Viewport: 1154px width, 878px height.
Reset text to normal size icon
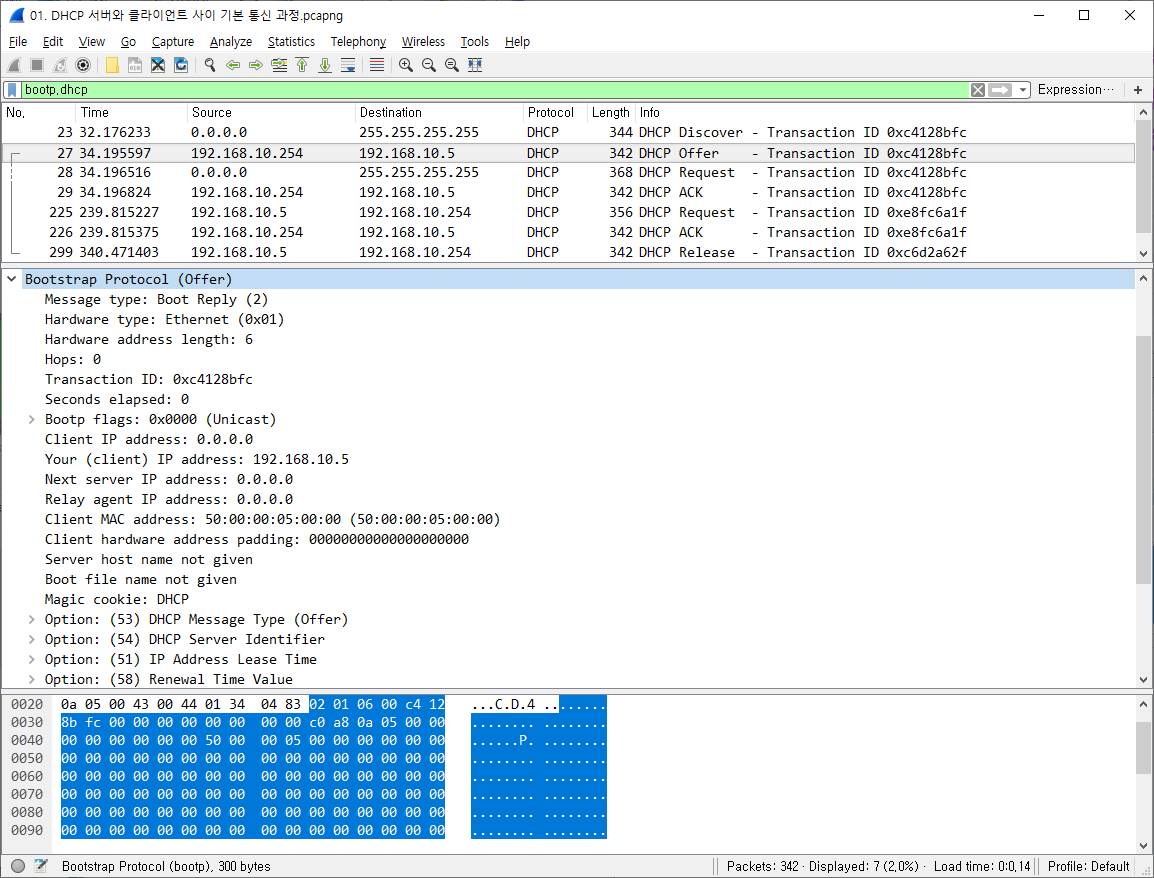(x=452, y=66)
